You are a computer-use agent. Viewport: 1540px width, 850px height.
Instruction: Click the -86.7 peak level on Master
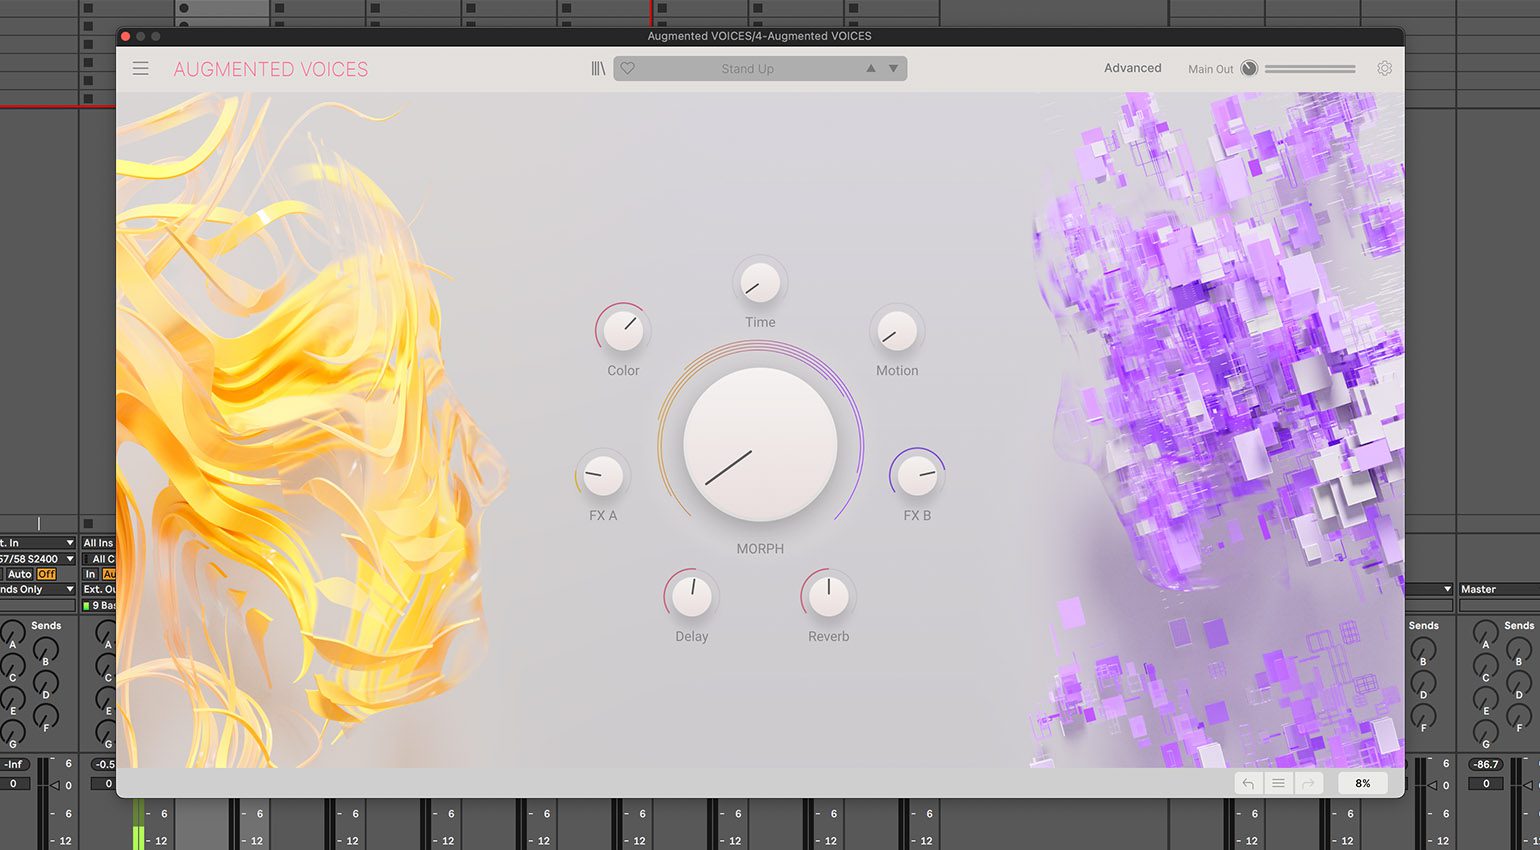1485,764
